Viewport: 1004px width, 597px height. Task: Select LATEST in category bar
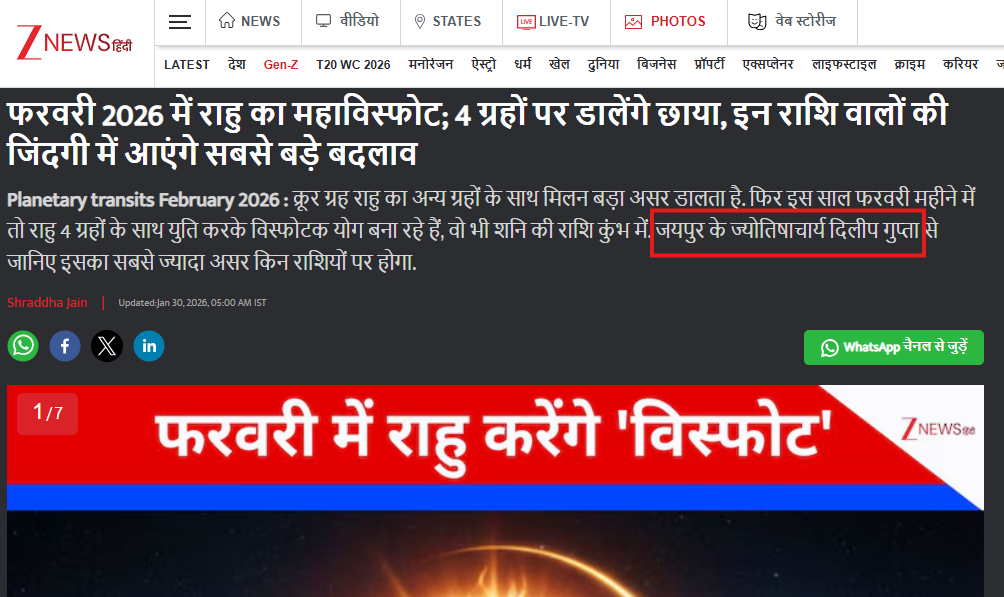(x=186, y=65)
